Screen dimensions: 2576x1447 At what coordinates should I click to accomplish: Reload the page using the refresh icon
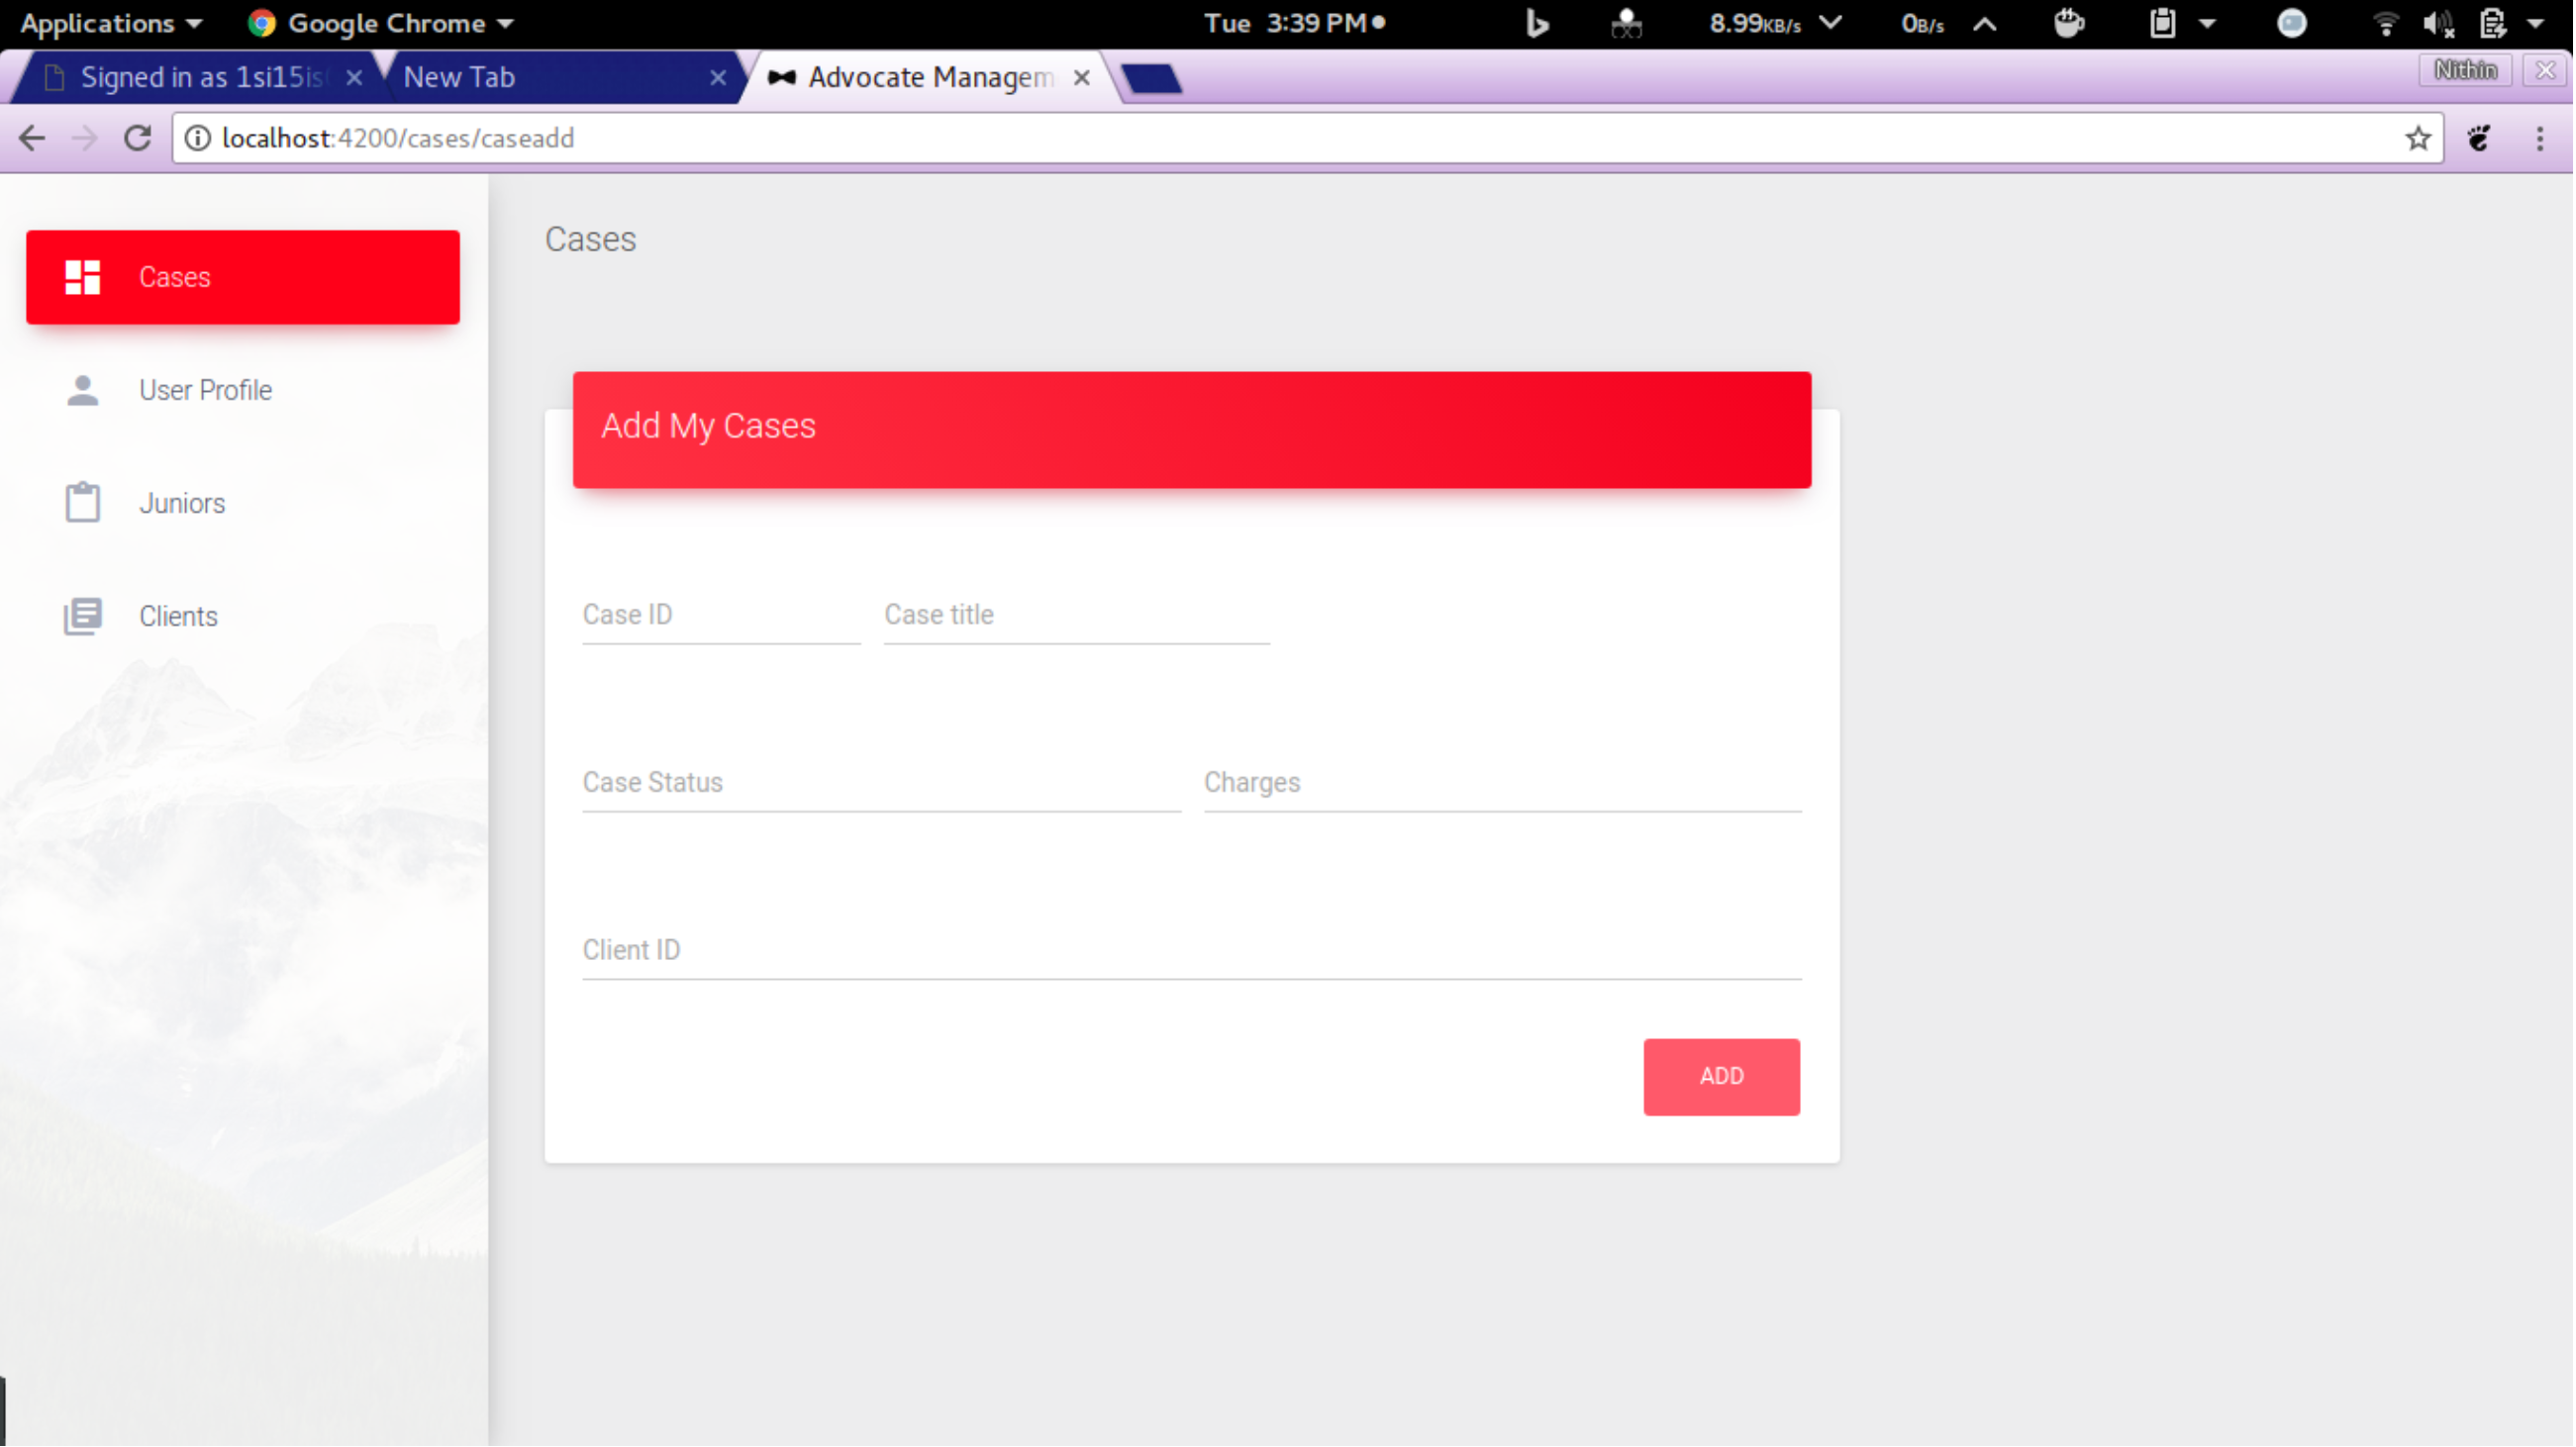(137, 138)
